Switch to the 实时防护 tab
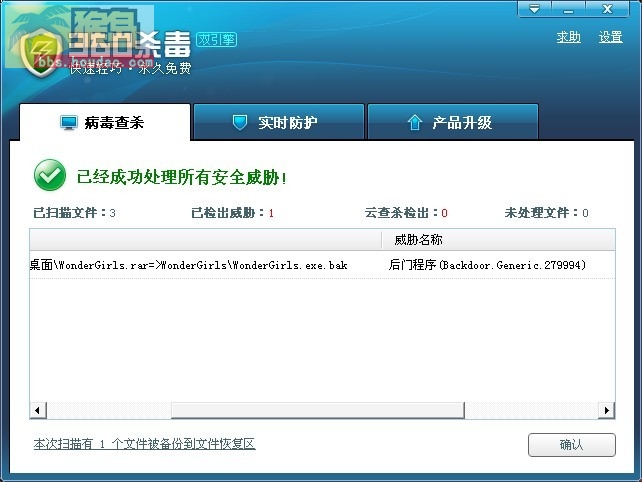 [279, 122]
